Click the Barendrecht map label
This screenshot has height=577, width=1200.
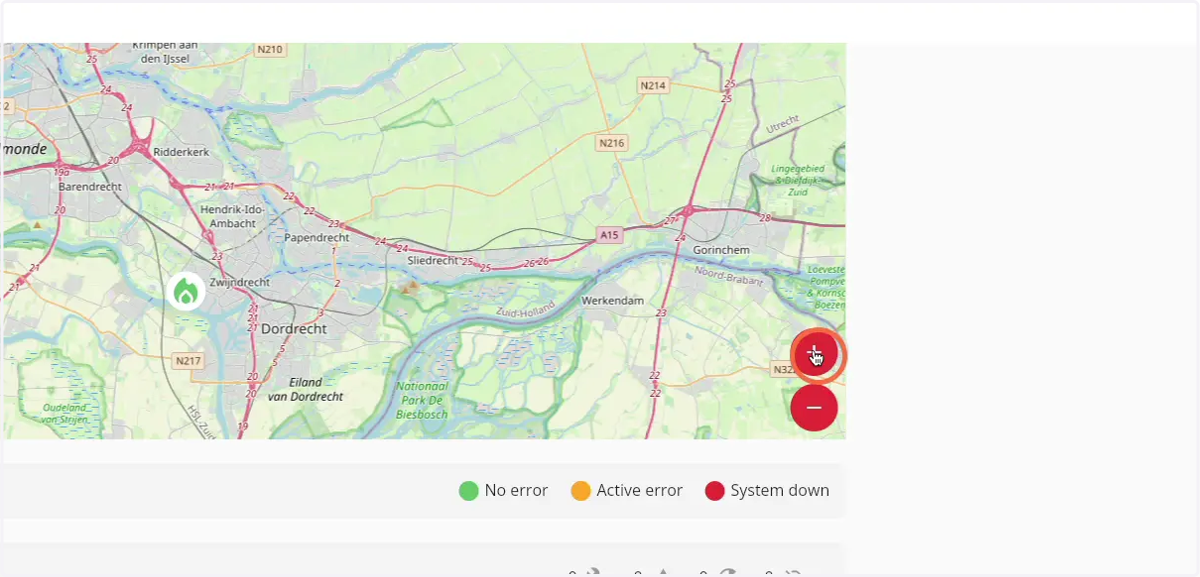pyautogui.click(x=90, y=187)
